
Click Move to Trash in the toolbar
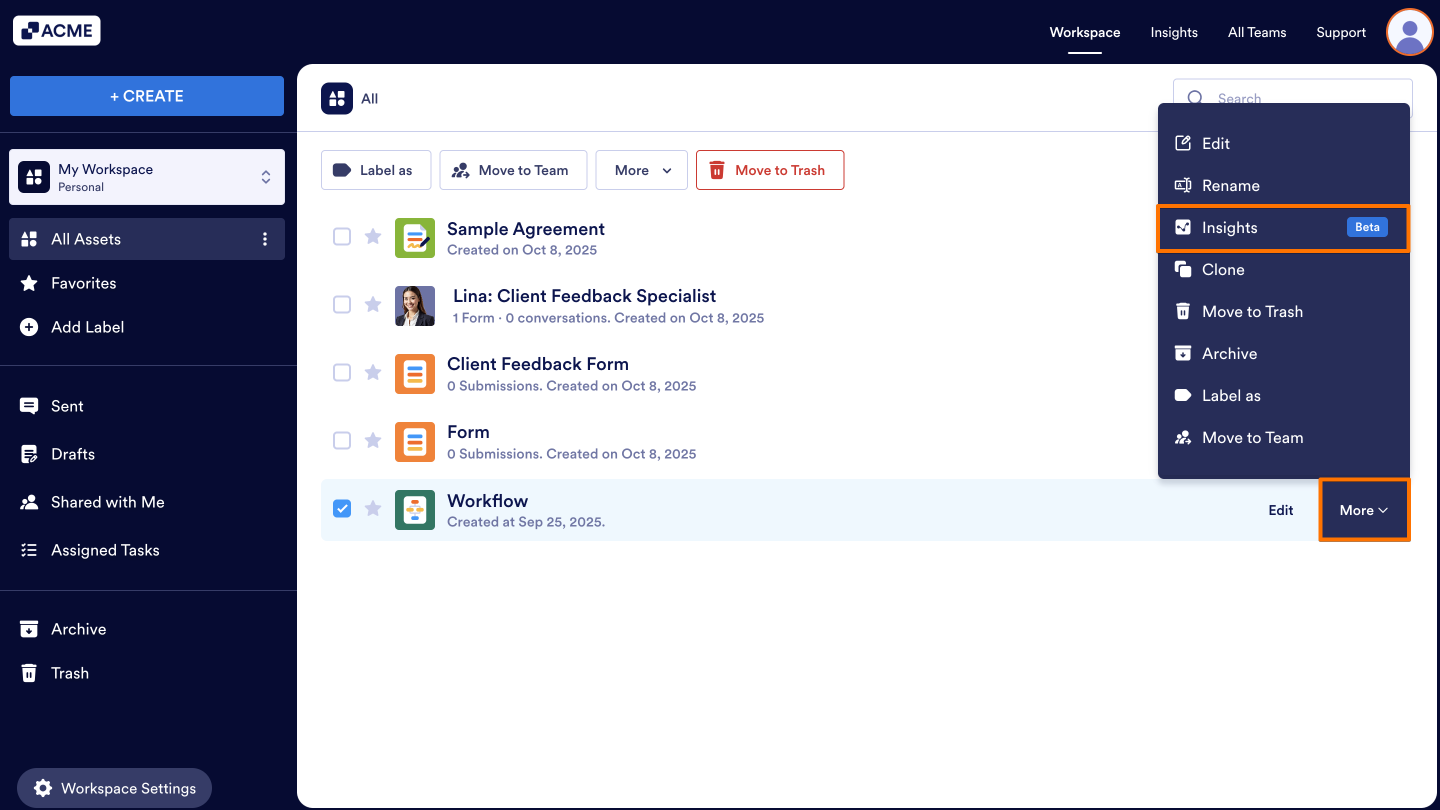[770, 170]
